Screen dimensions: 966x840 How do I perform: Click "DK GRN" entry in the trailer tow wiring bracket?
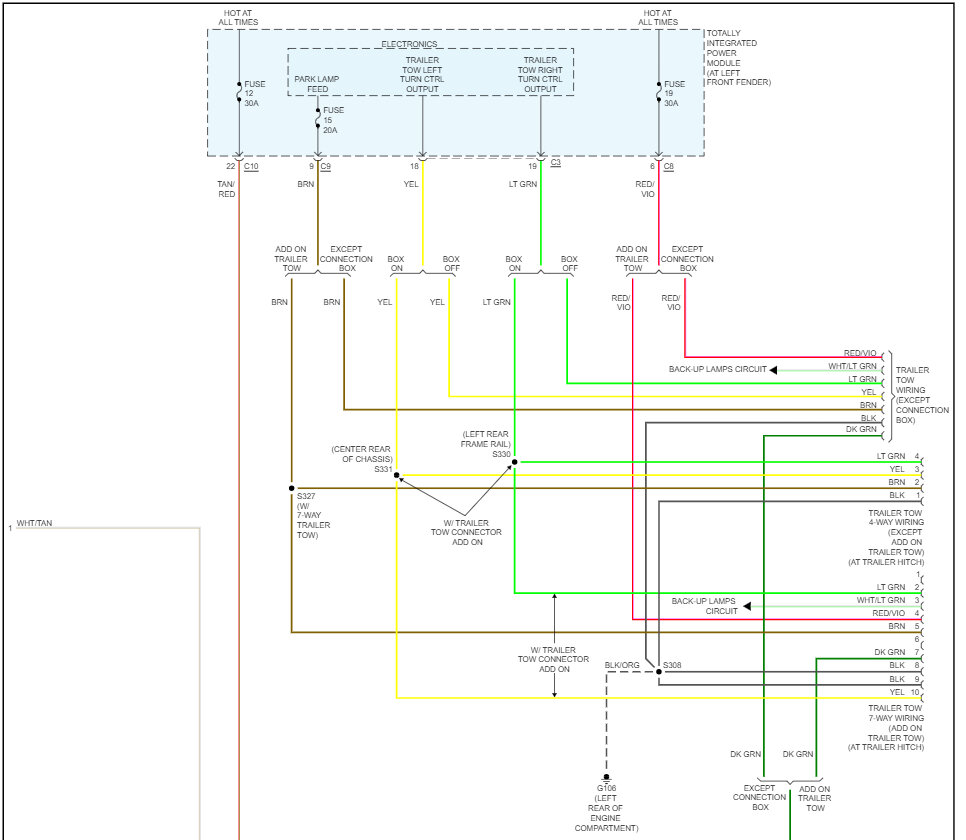[861, 430]
